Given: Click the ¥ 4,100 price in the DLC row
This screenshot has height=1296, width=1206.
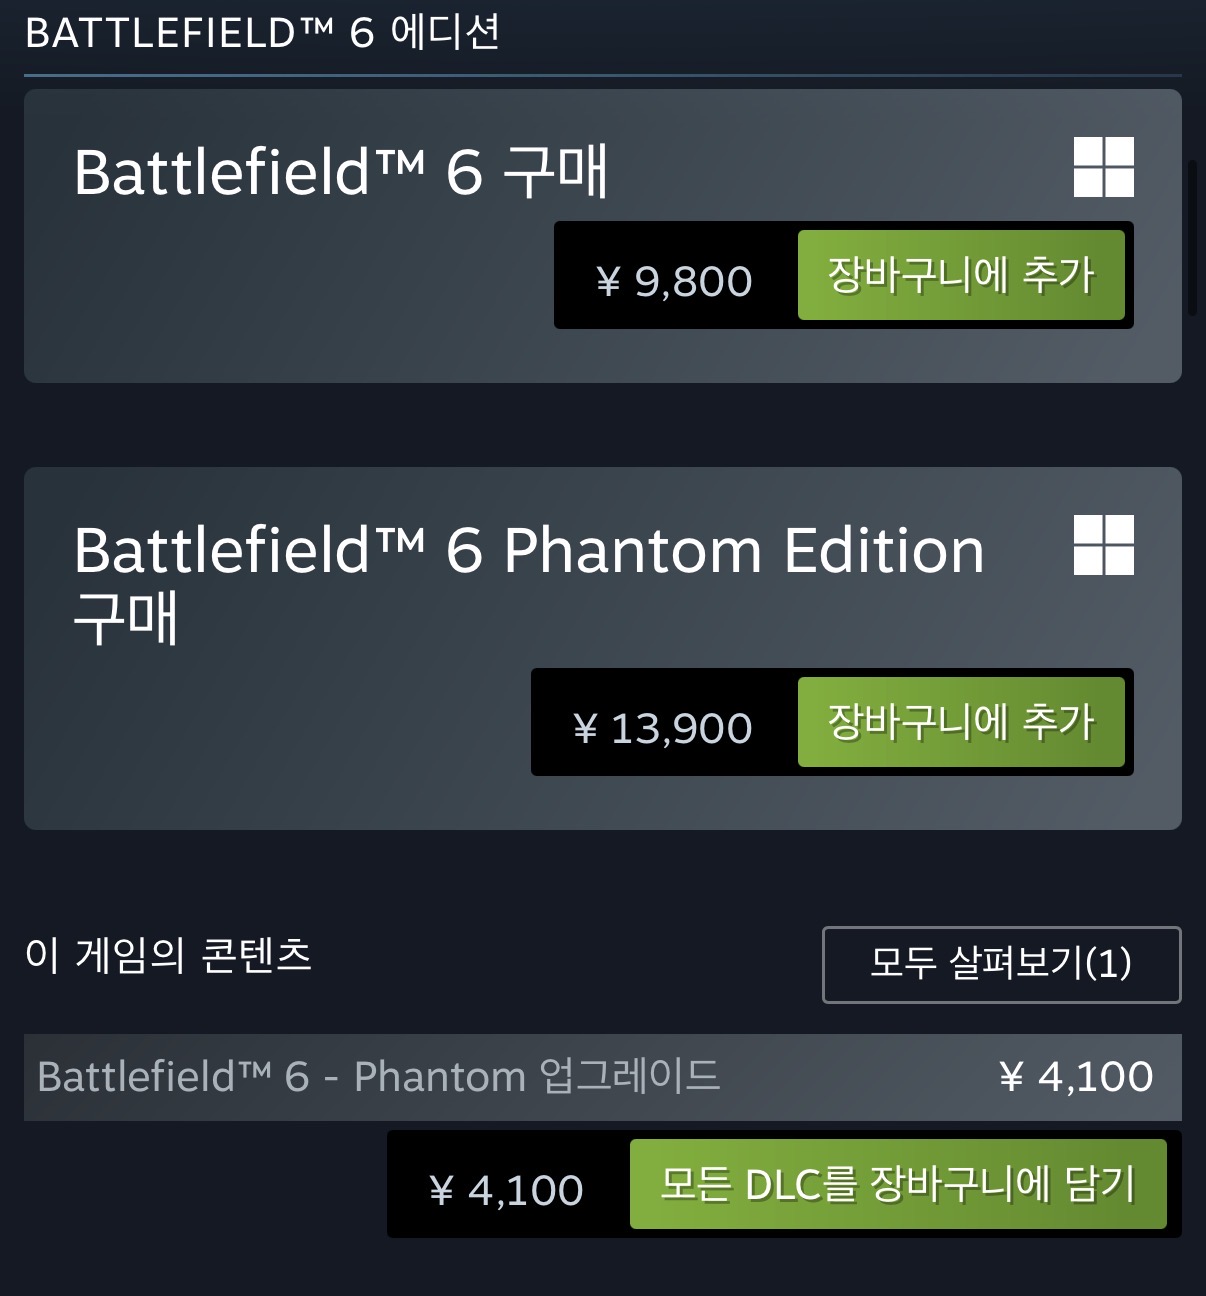Looking at the screenshot, I should [1076, 1077].
